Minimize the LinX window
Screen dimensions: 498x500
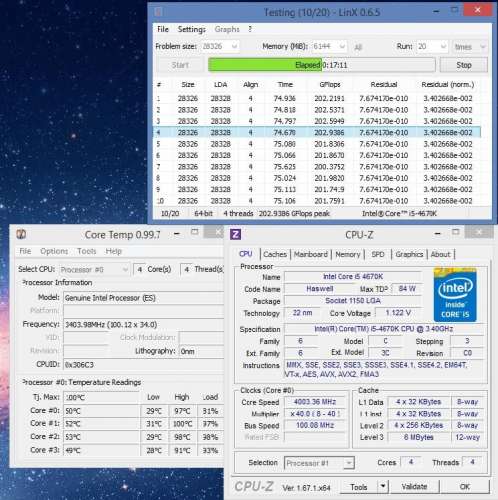click(436, 11)
